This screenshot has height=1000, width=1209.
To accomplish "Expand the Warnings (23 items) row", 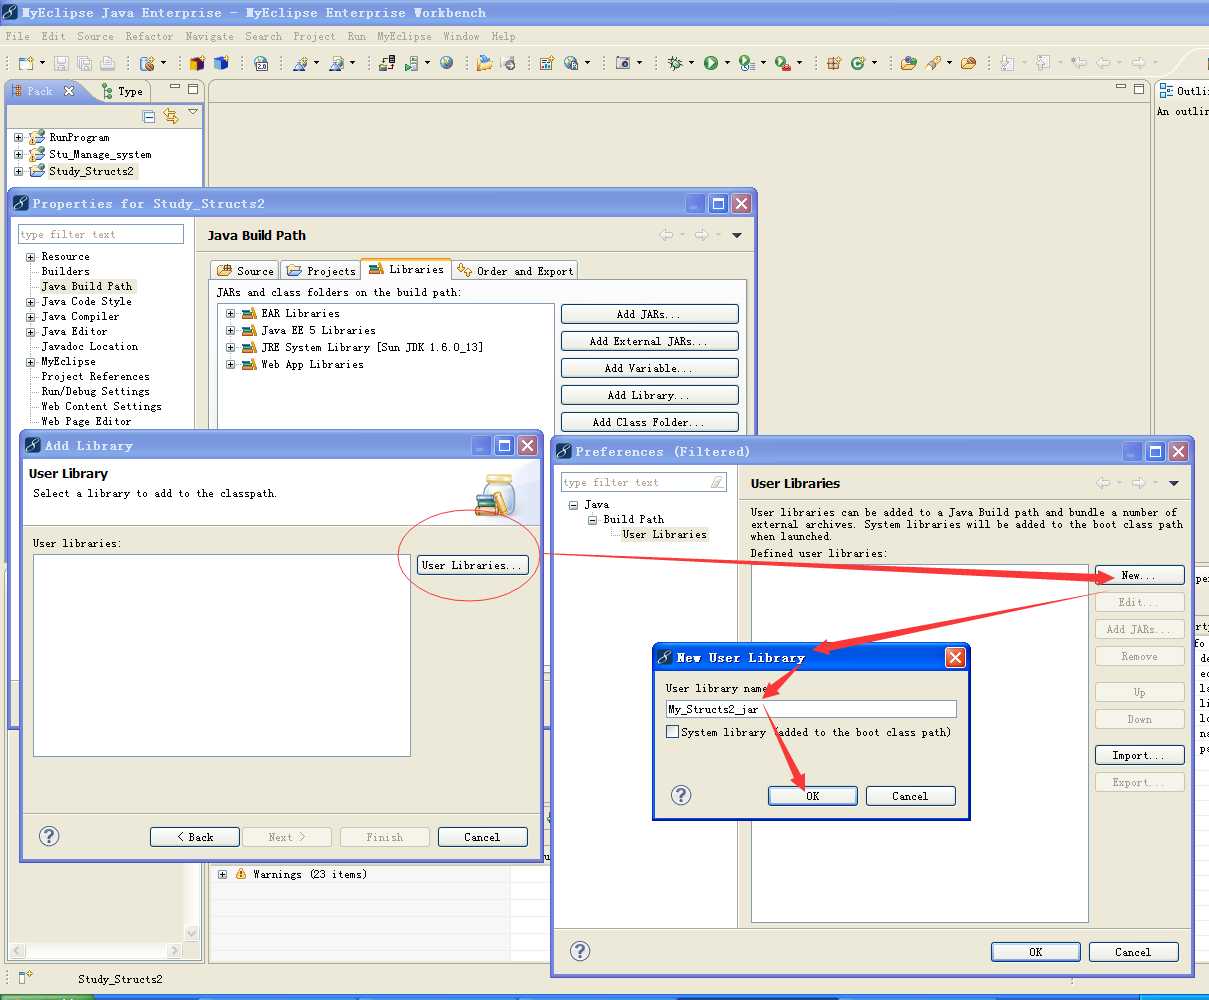I will point(222,874).
